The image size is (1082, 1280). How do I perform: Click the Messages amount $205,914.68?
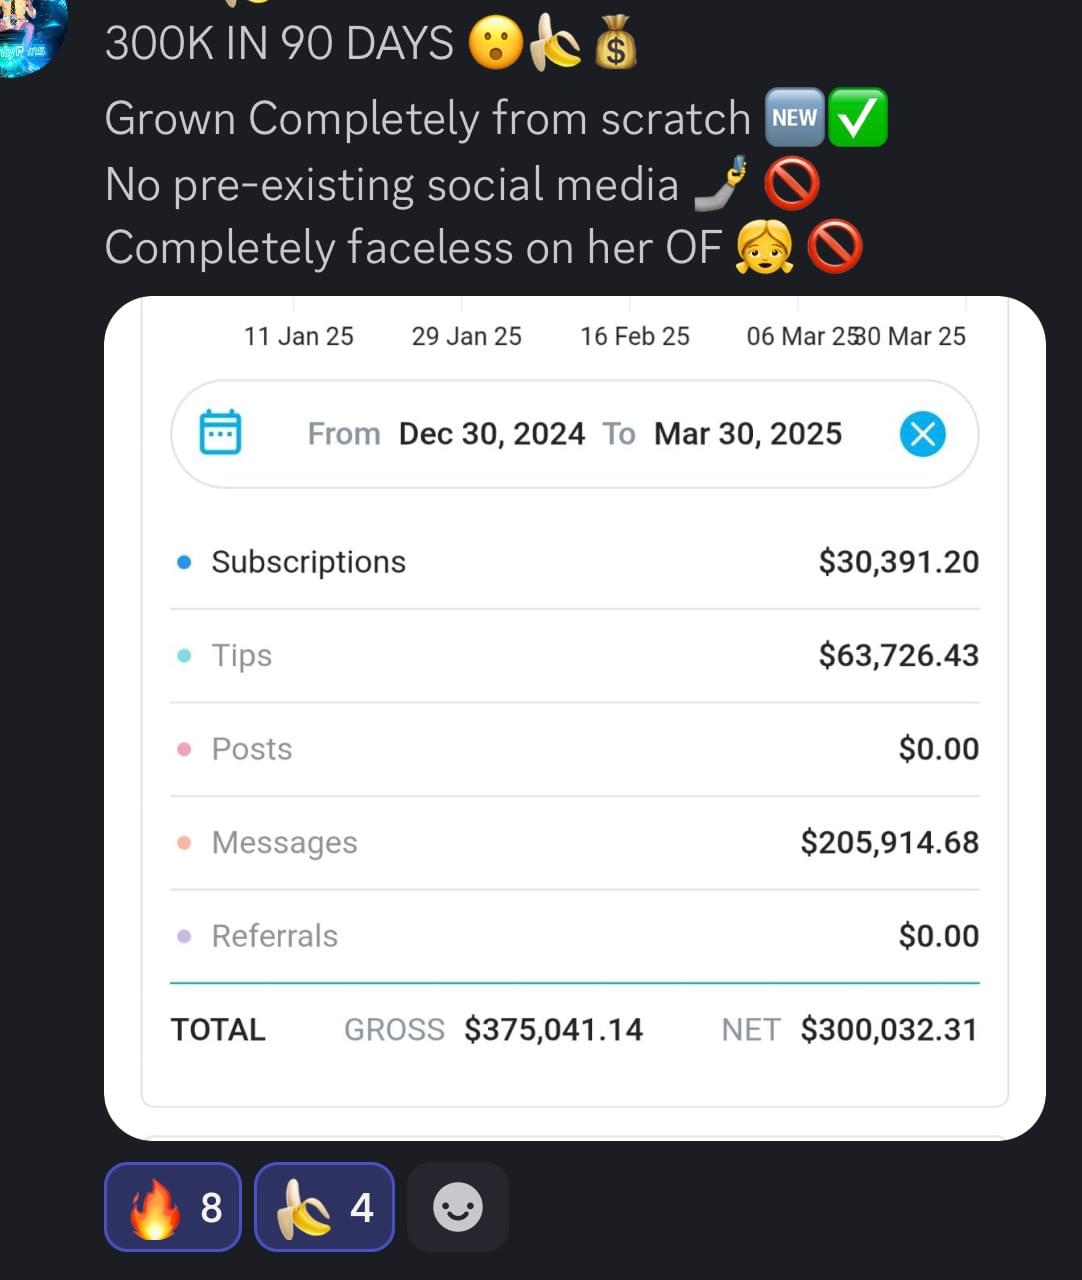coord(889,842)
